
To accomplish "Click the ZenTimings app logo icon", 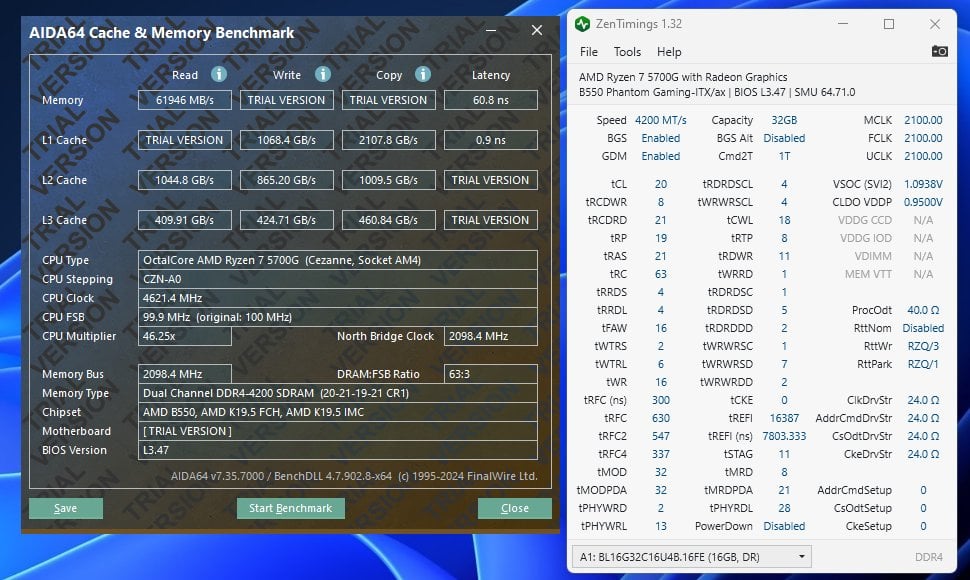I will [x=582, y=24].
